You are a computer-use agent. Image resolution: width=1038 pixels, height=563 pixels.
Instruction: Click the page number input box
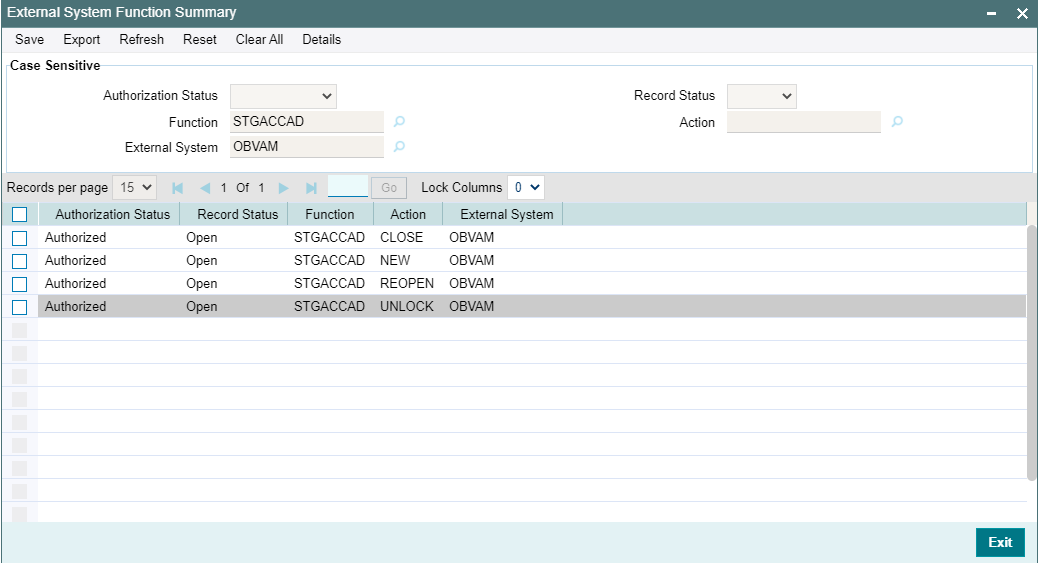click(348, 187)
